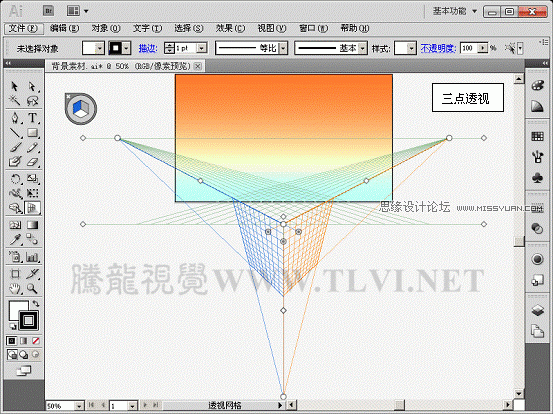This screenshot has height=414, width=553.
Task: Select the Perspective Grid tool
Action: (32, 208)
